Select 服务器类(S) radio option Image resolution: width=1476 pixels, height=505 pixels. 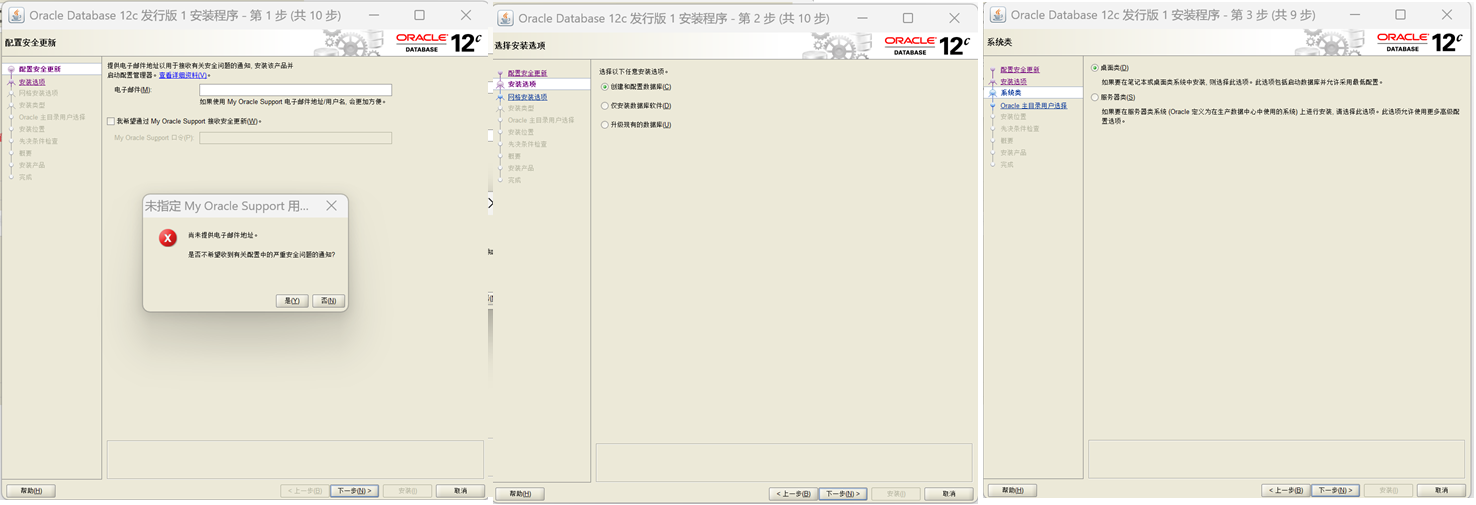click(x=1095, y=97)
